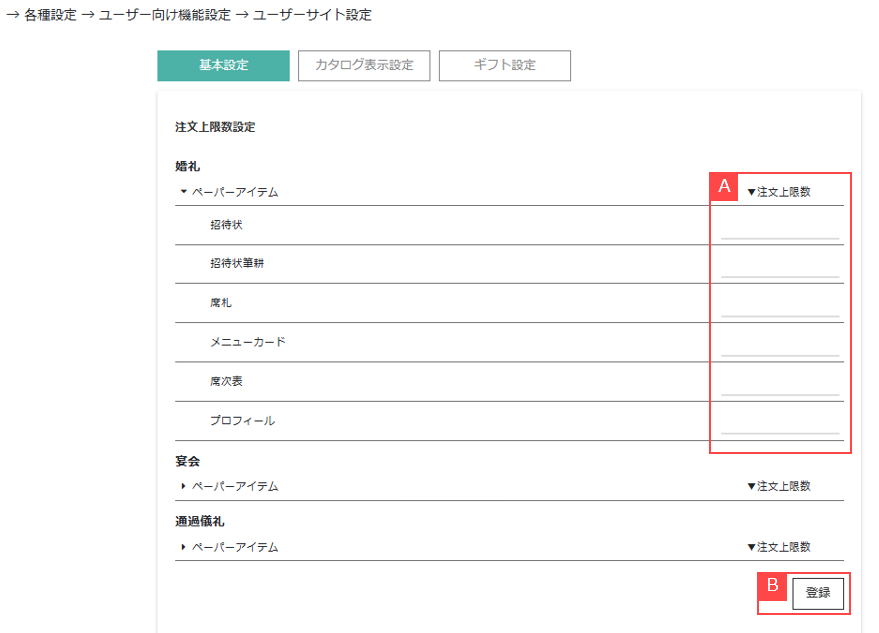879x633 pixels.
Task: Go to 各種設定 in the breadcrumb
Action: [50, 15]
